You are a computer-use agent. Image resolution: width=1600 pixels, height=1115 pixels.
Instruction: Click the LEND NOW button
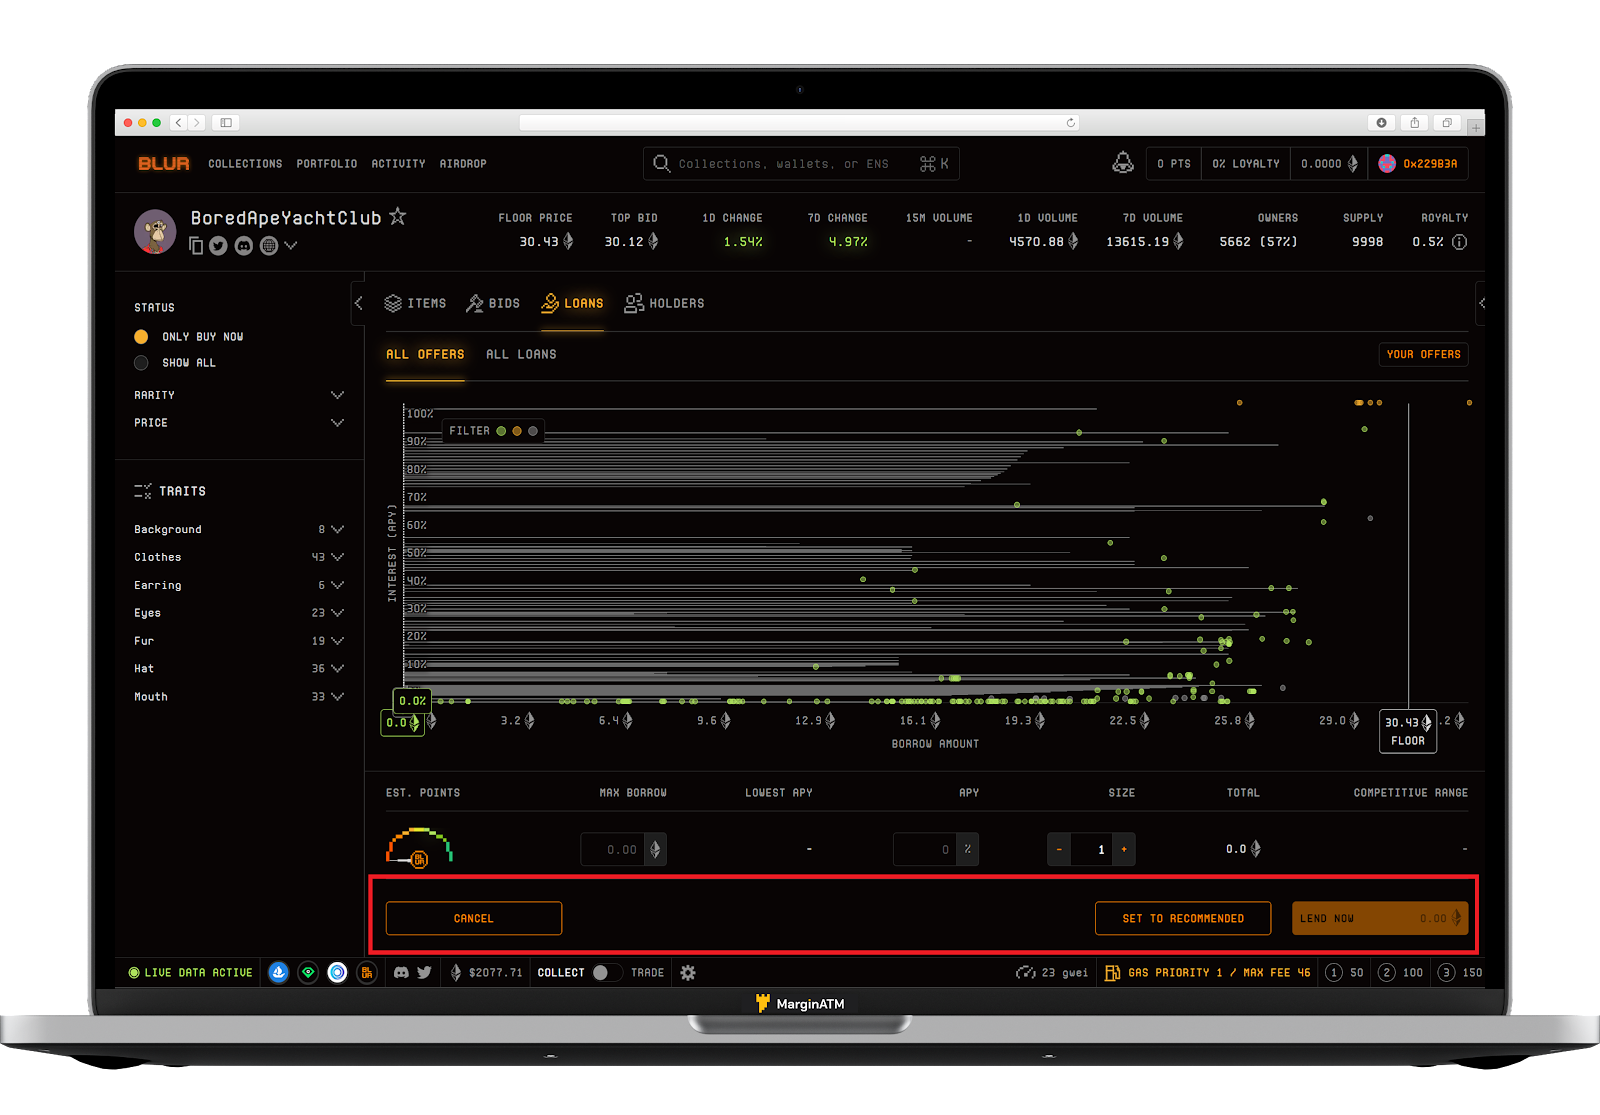pyautogui.click(x=1380, y=918)
